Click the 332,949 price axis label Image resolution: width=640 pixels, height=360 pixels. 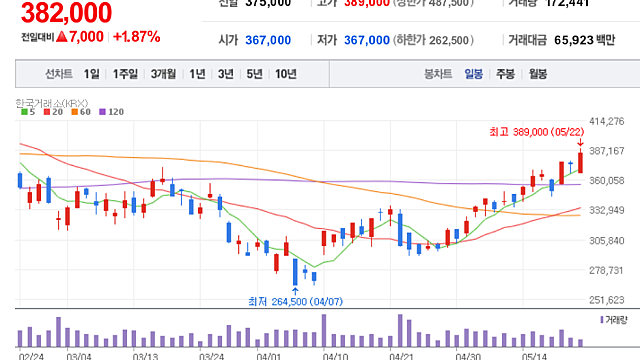click(x=607, y=210)
